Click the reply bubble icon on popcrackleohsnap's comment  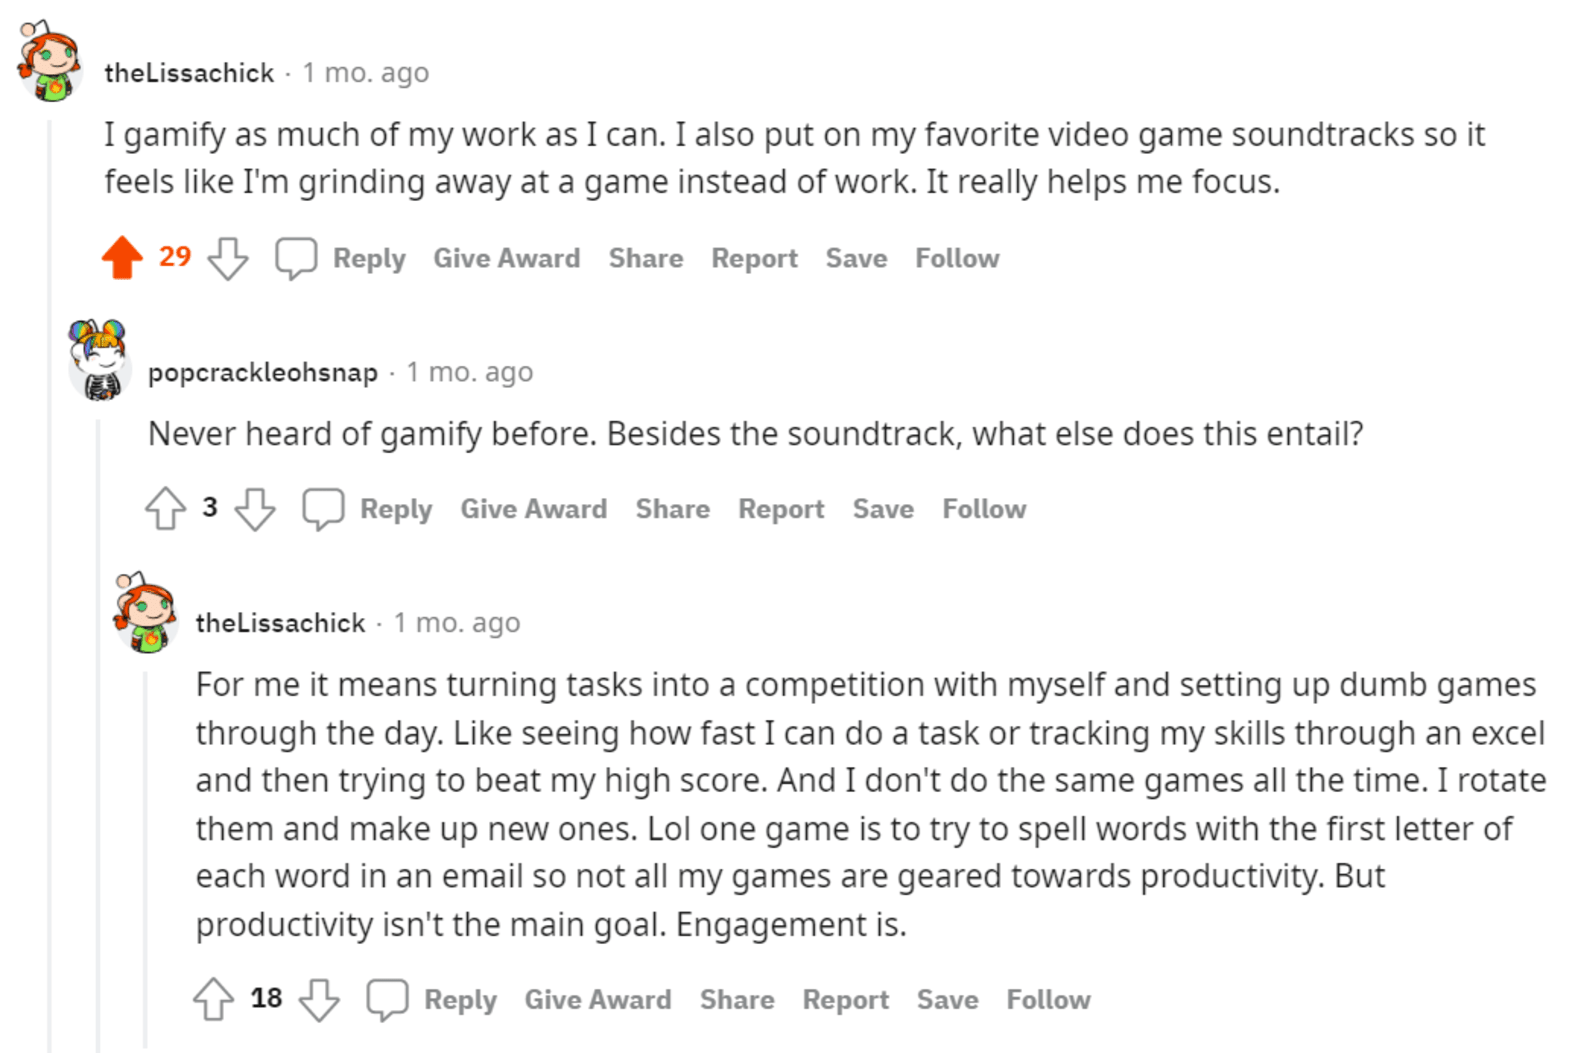tap(323, 508)
